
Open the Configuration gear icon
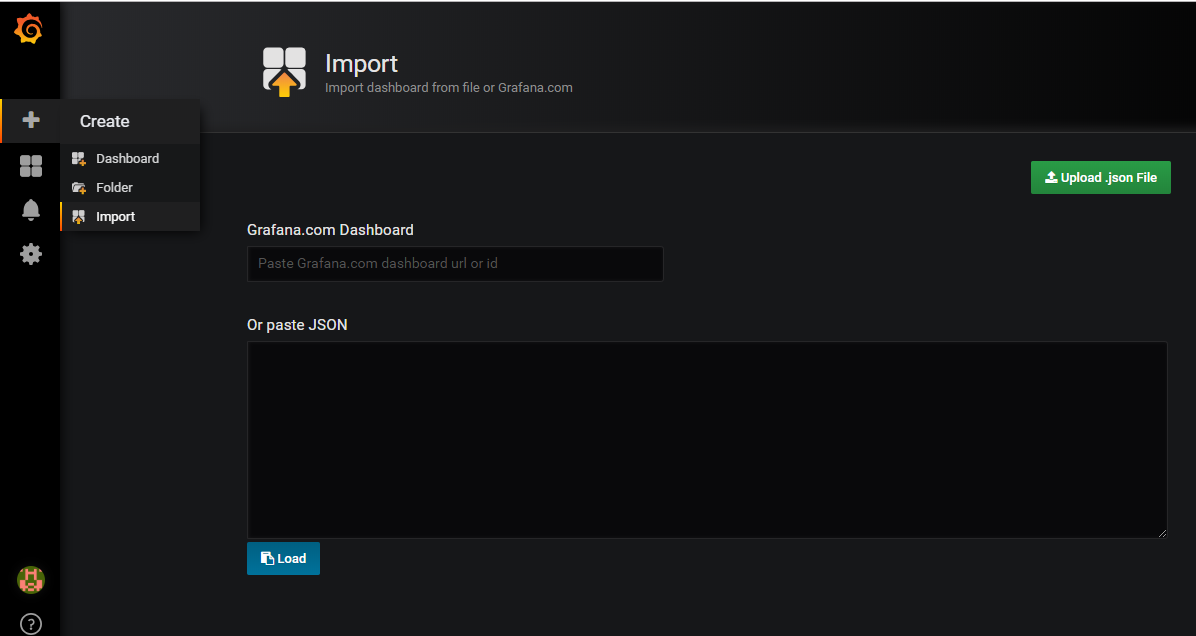[31, 254]
